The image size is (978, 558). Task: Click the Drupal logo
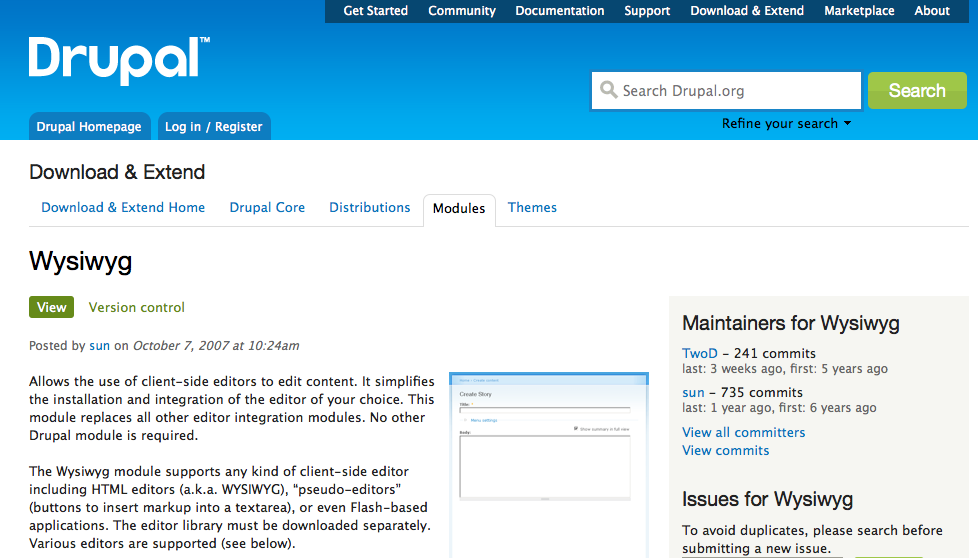(119, 60)
